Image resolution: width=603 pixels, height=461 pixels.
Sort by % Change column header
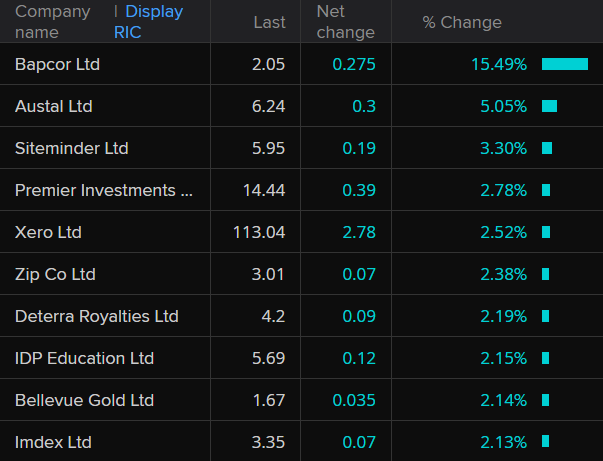(x=462, y=22)
